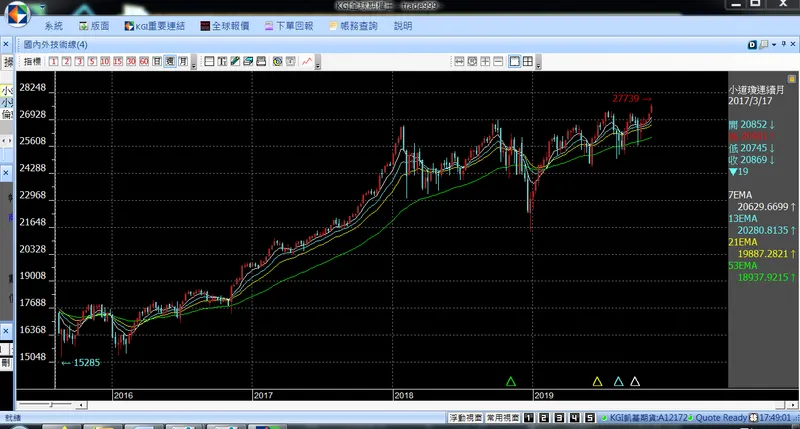
Task: Click the white triangle chart marker
Action: pos(635,382)
